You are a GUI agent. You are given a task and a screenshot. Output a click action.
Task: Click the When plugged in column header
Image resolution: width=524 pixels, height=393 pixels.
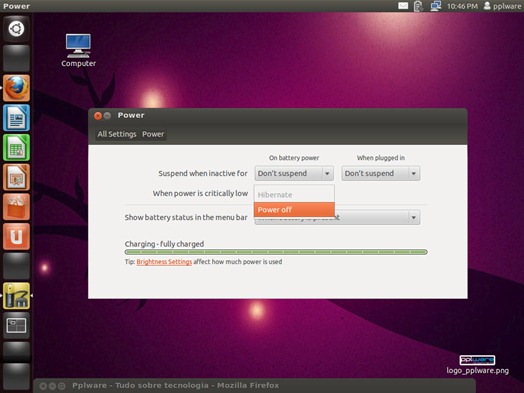[x=381, y=158]
